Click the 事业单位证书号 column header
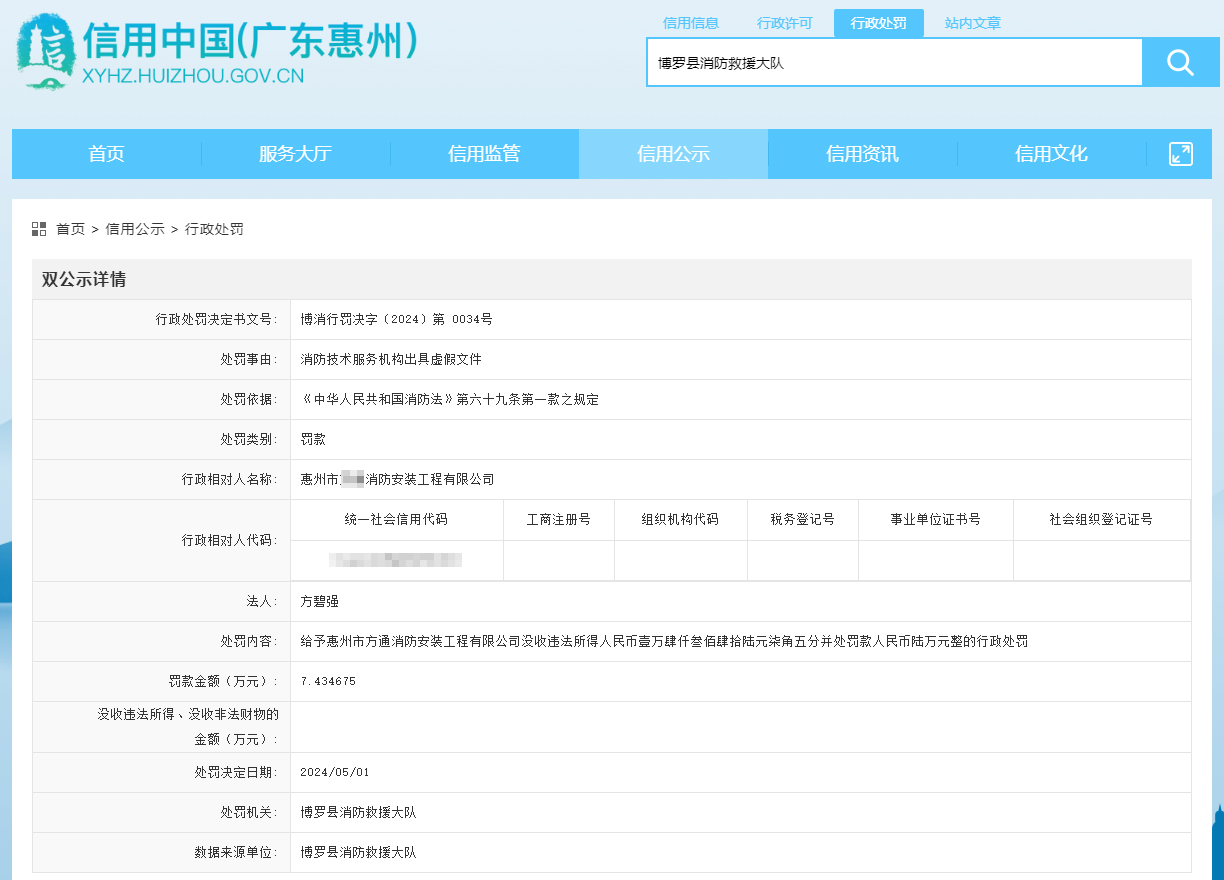Screen dimensions: 1224x880 point(936,520)
